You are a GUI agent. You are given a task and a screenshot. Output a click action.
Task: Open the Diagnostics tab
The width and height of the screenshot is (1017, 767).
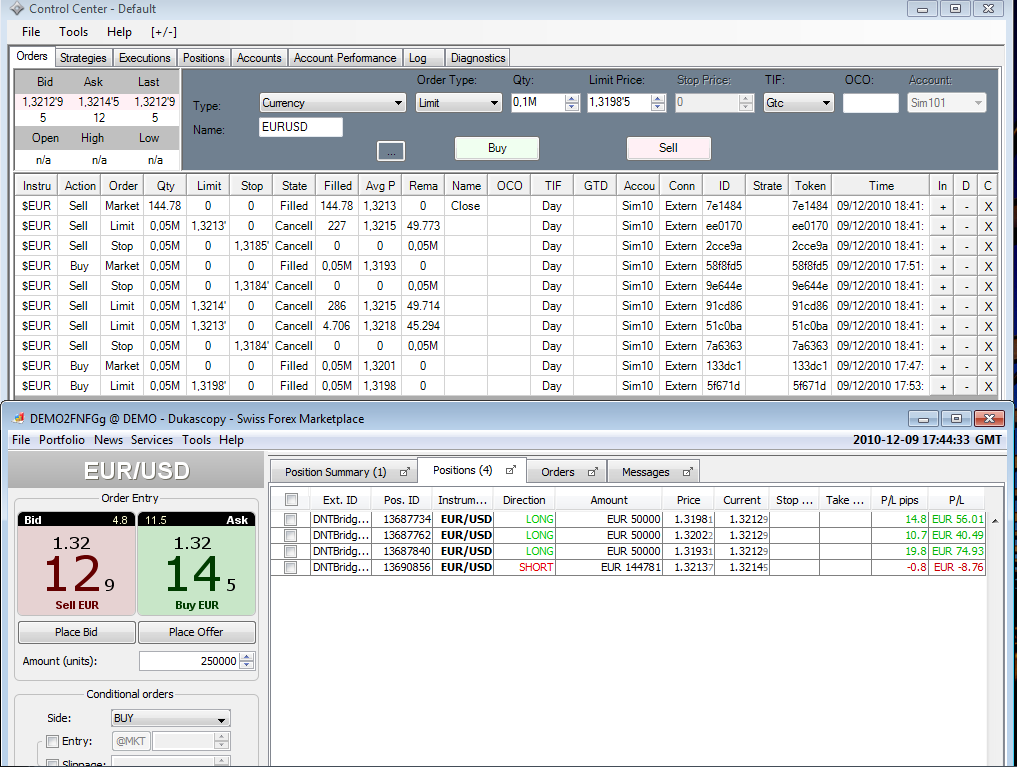(x=477, y=58)
